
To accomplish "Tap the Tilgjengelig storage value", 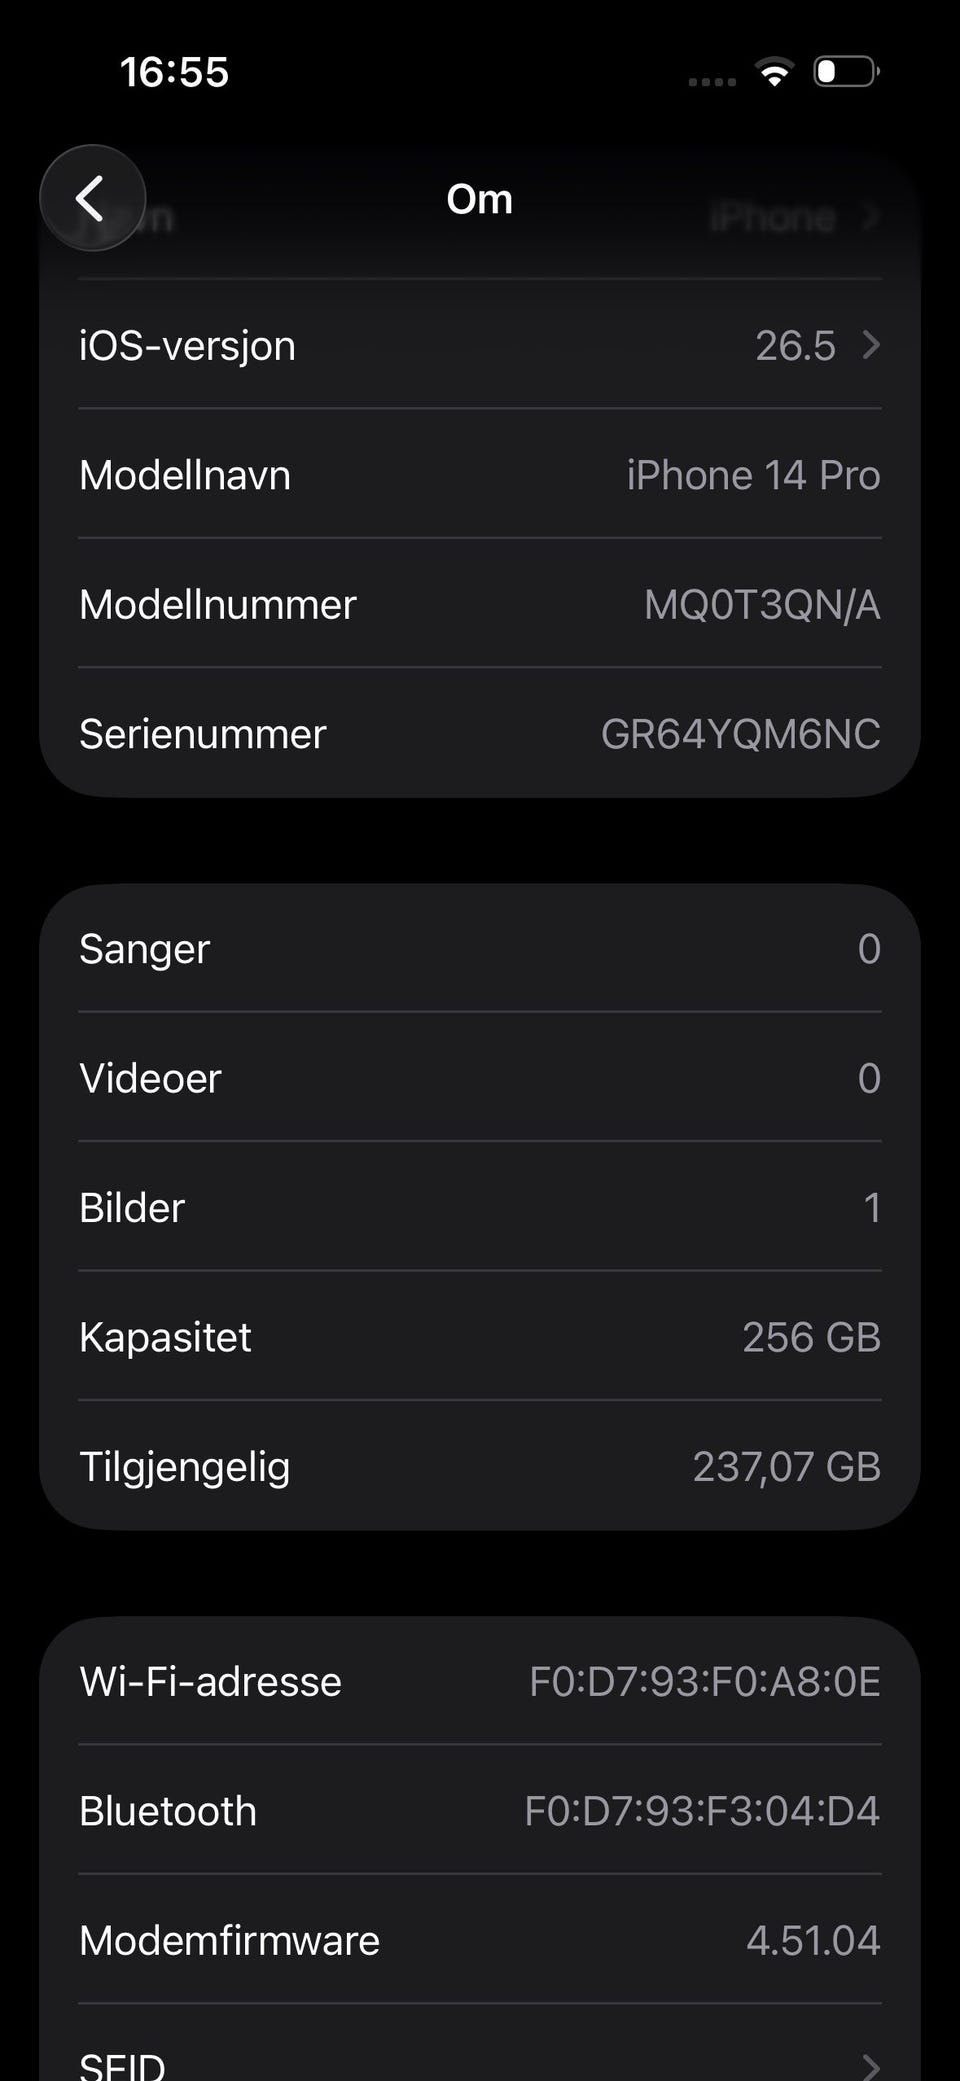I will 787,1466.
